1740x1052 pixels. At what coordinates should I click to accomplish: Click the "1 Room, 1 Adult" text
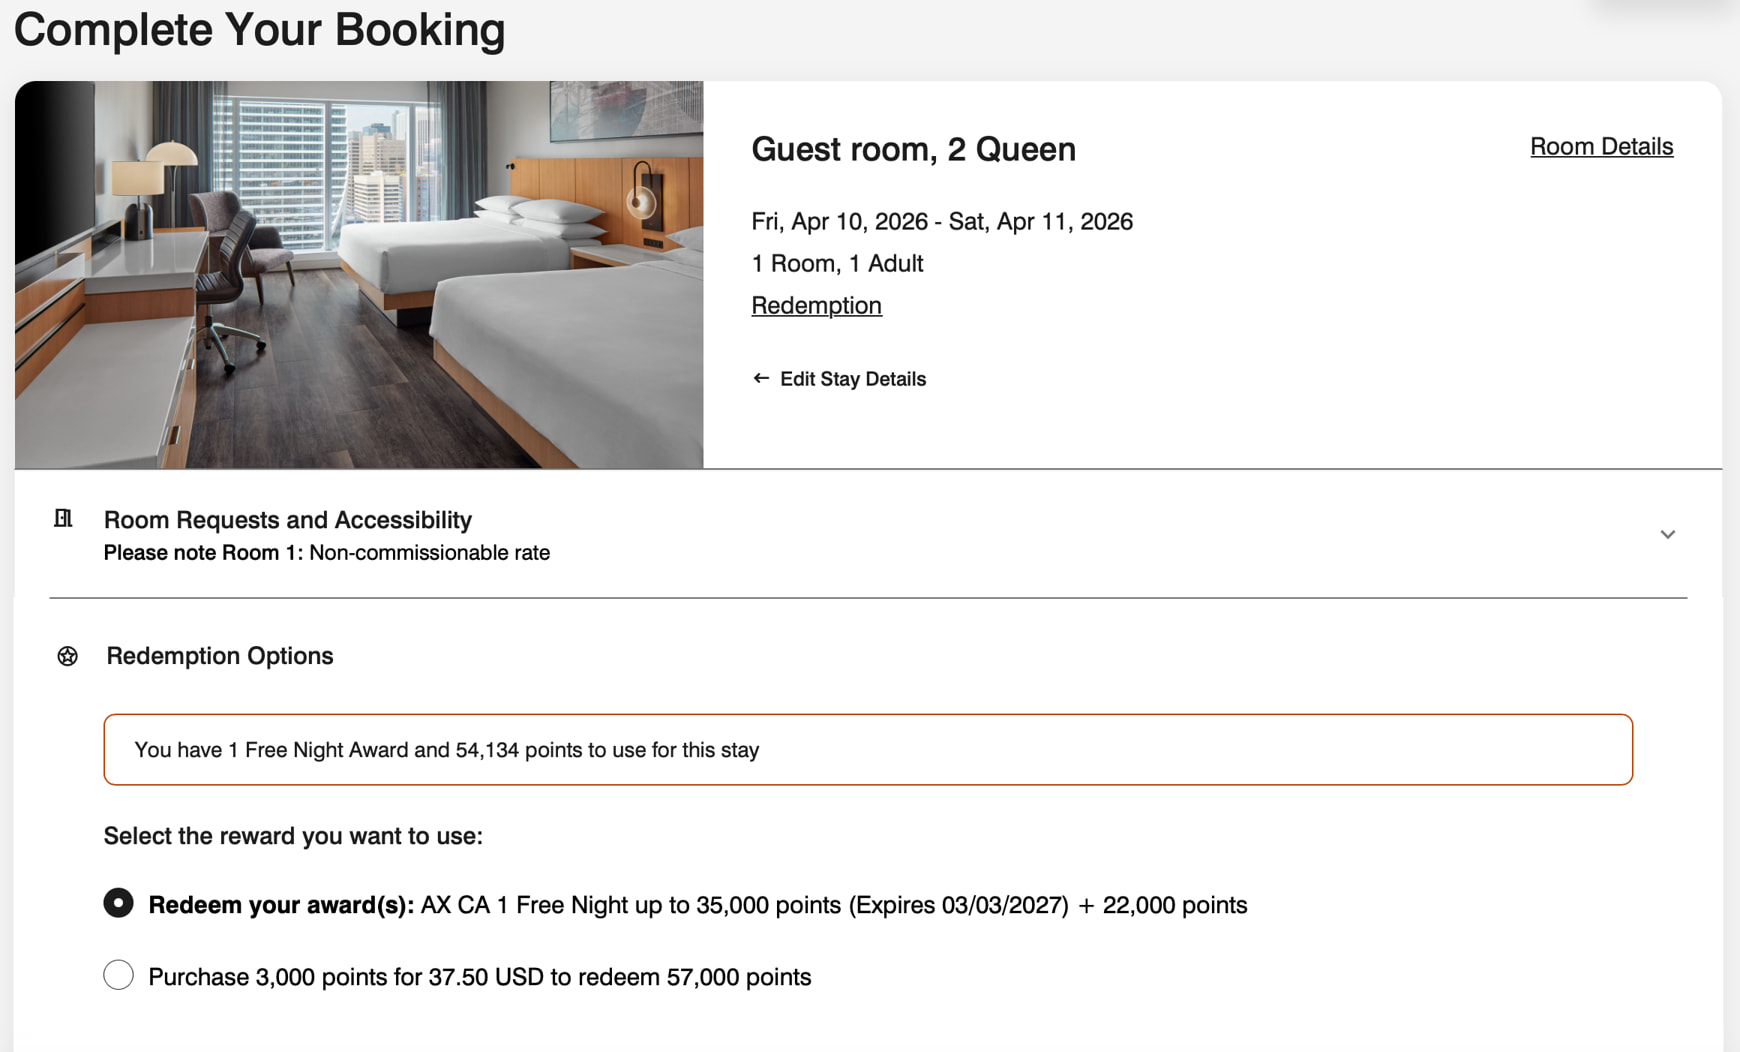click(x=837, y=263)
